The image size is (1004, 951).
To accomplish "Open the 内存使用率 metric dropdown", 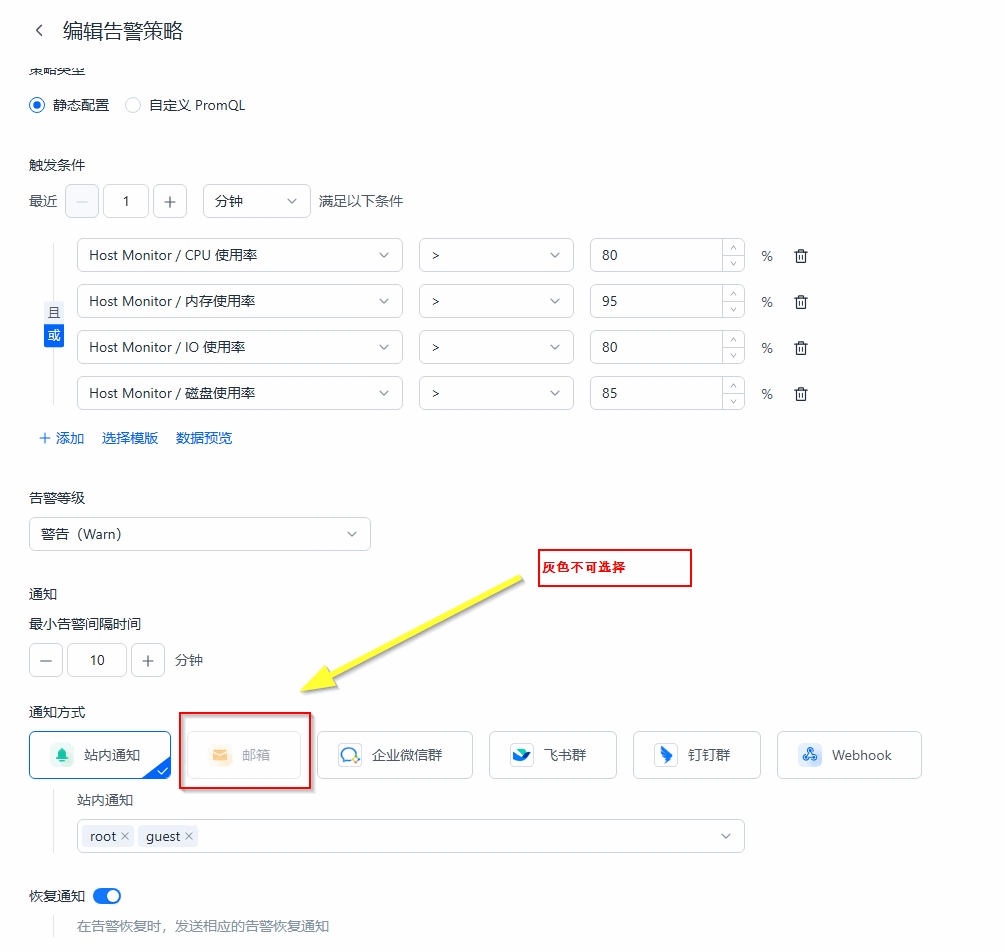I will coord(239,301).
